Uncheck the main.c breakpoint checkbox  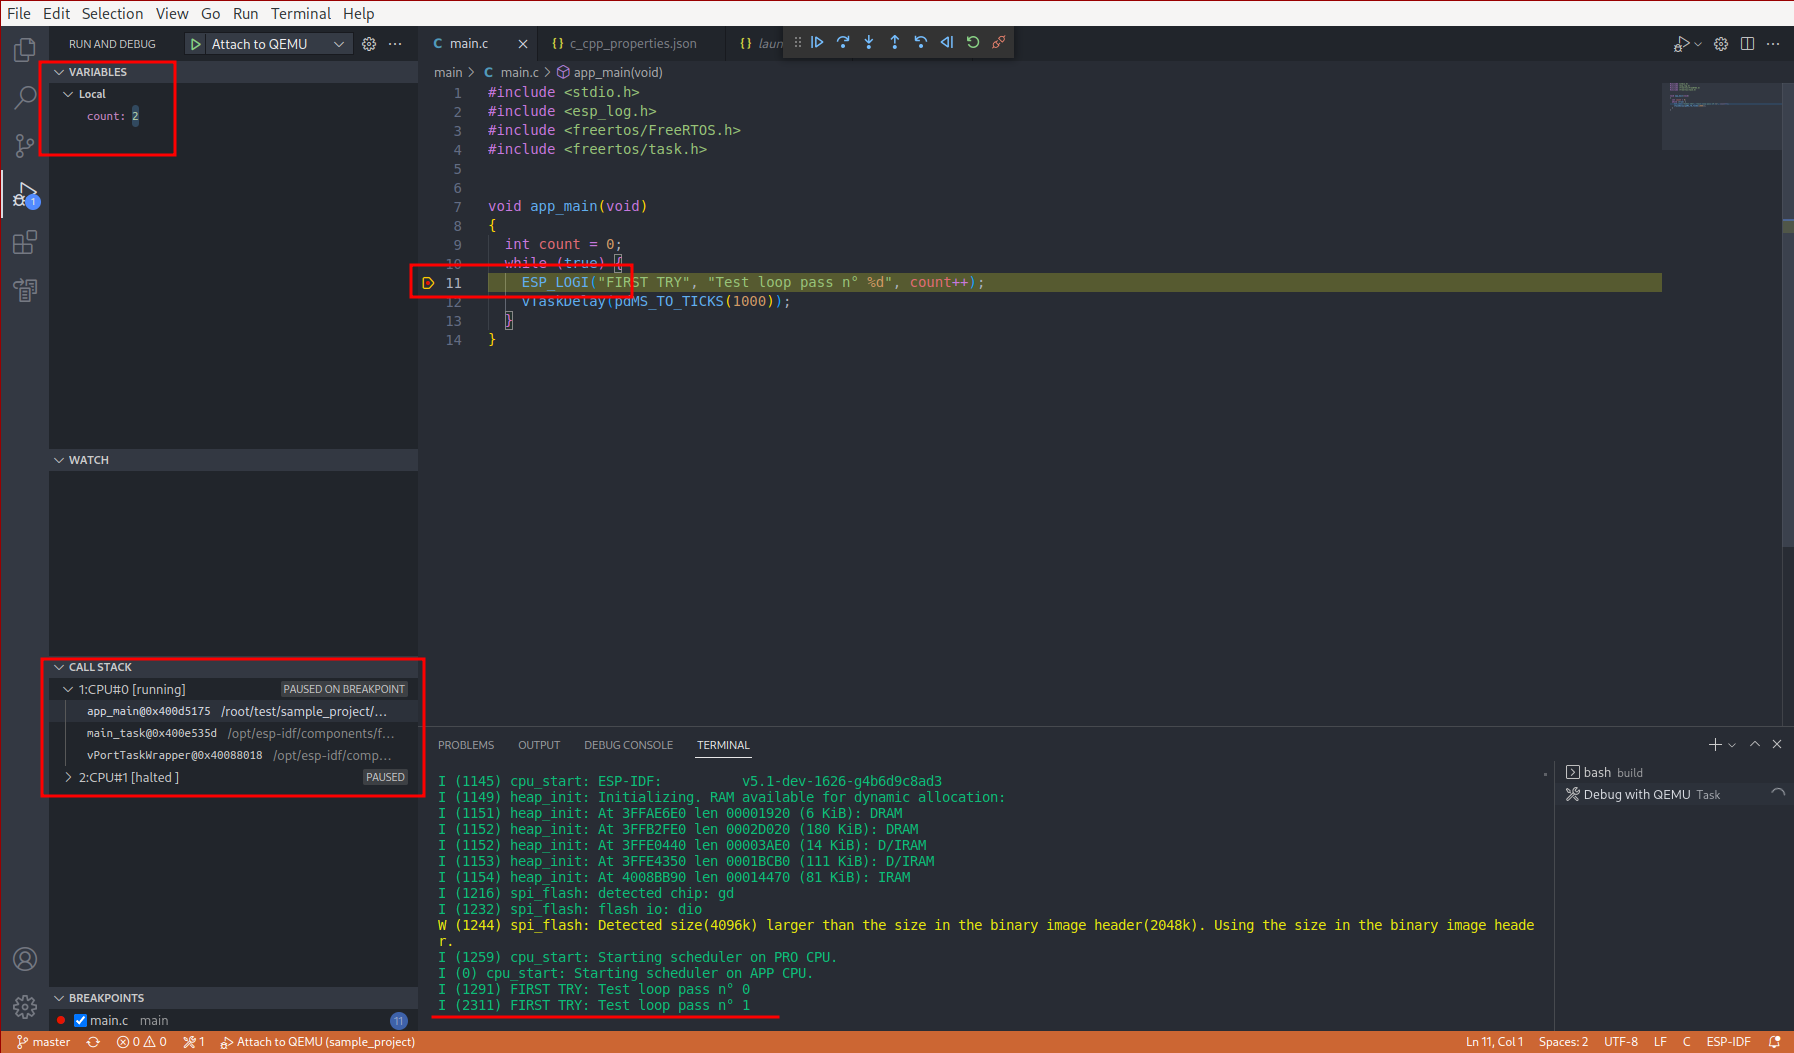click(81, 1020)
